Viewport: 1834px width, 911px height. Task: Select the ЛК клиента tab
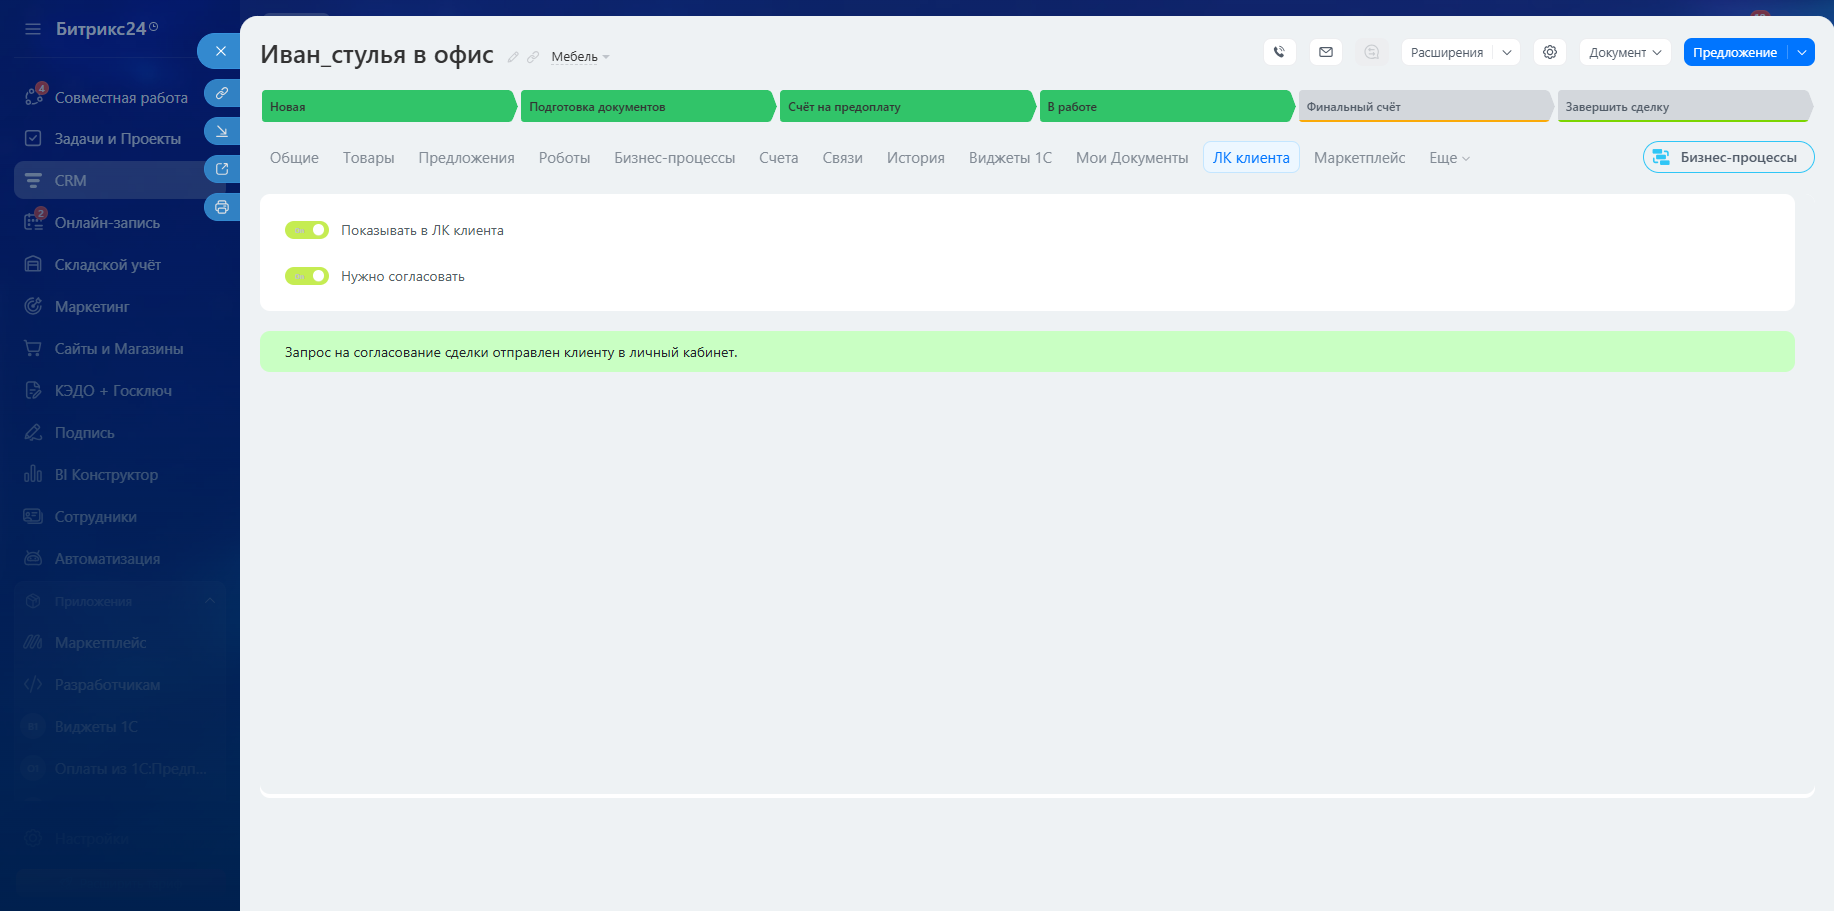[1251, 158]
